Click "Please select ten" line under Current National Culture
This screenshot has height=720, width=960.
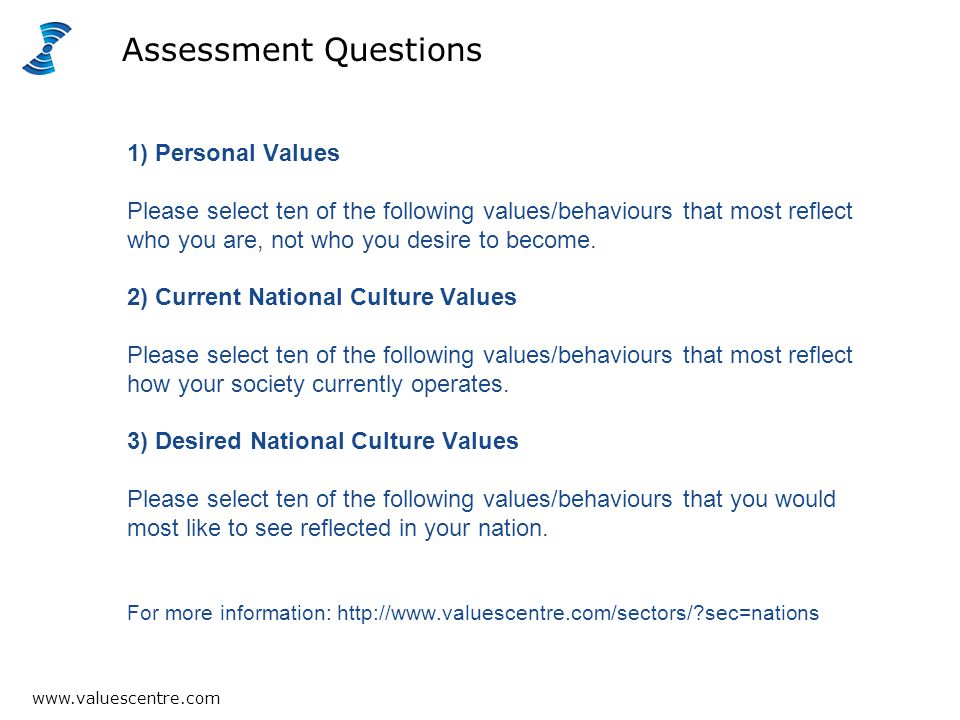(490, 356)
